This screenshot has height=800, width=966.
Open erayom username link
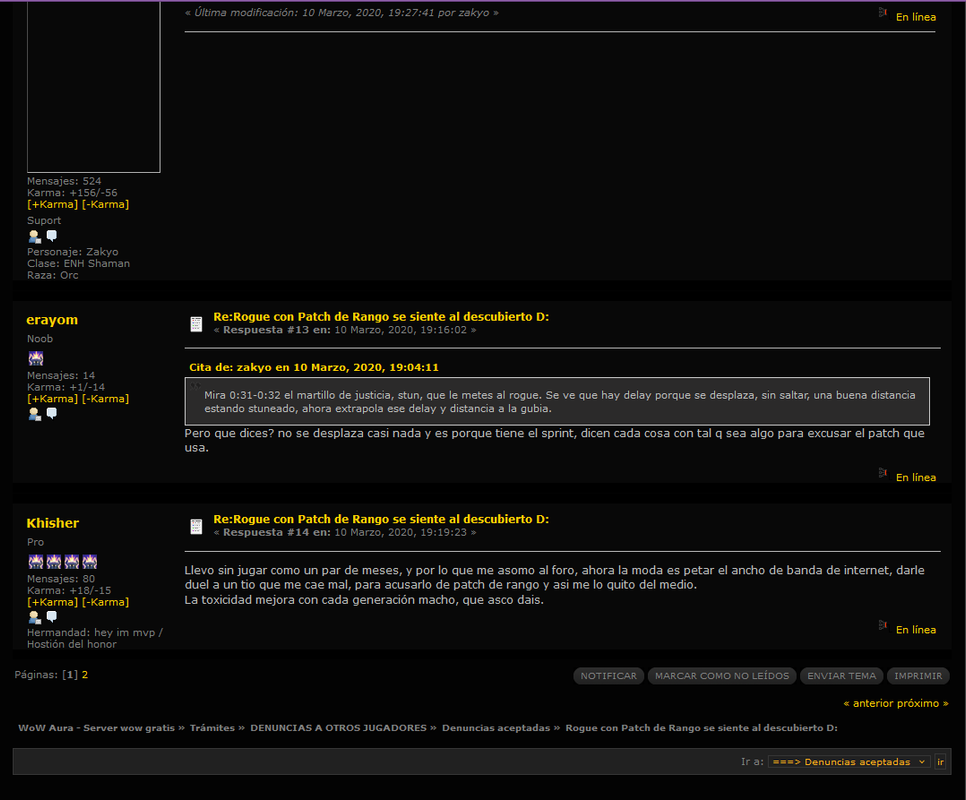tap(52, 320)
